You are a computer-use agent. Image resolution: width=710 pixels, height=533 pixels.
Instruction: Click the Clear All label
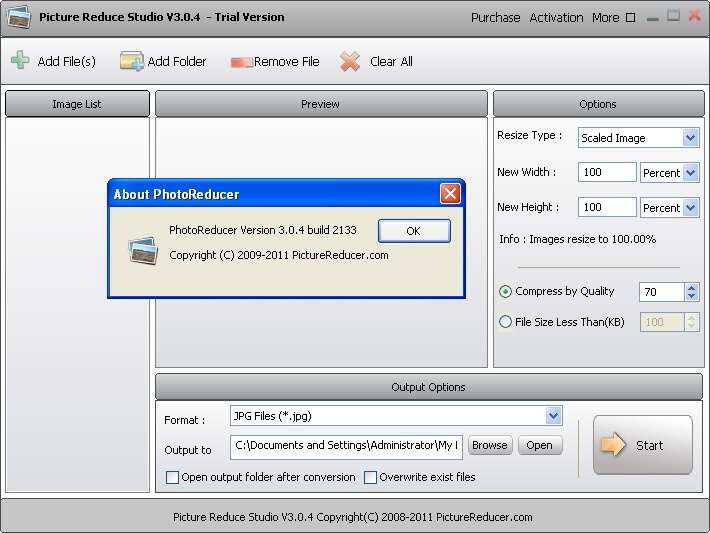(391, 61)
